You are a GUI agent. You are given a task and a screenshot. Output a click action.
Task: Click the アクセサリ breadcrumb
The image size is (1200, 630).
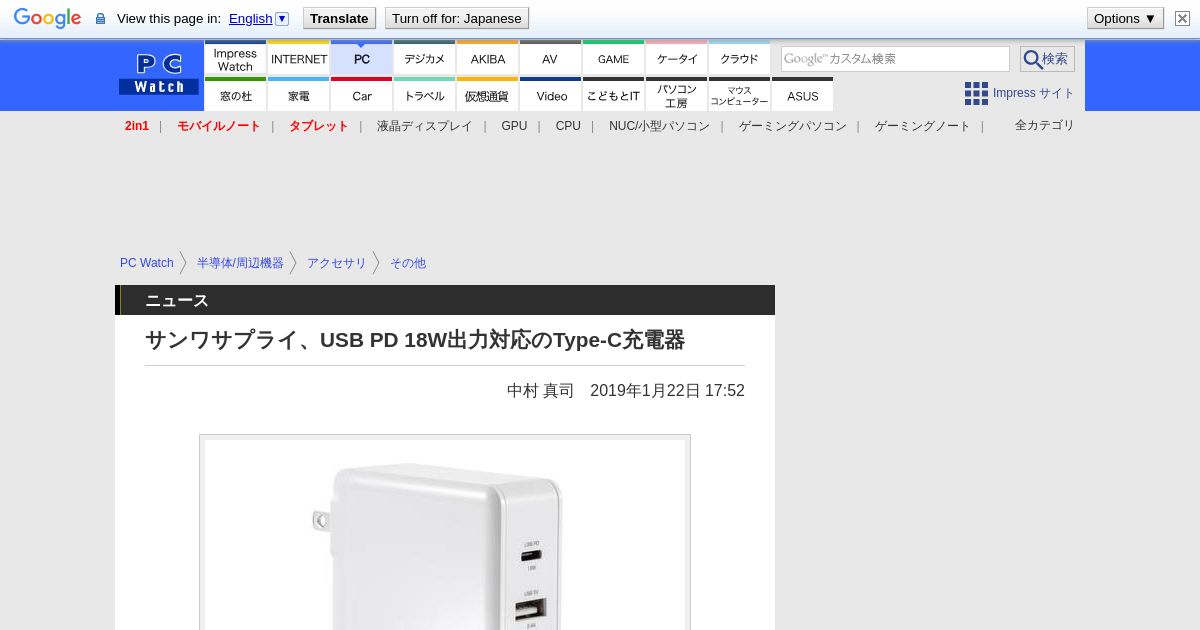337,263
